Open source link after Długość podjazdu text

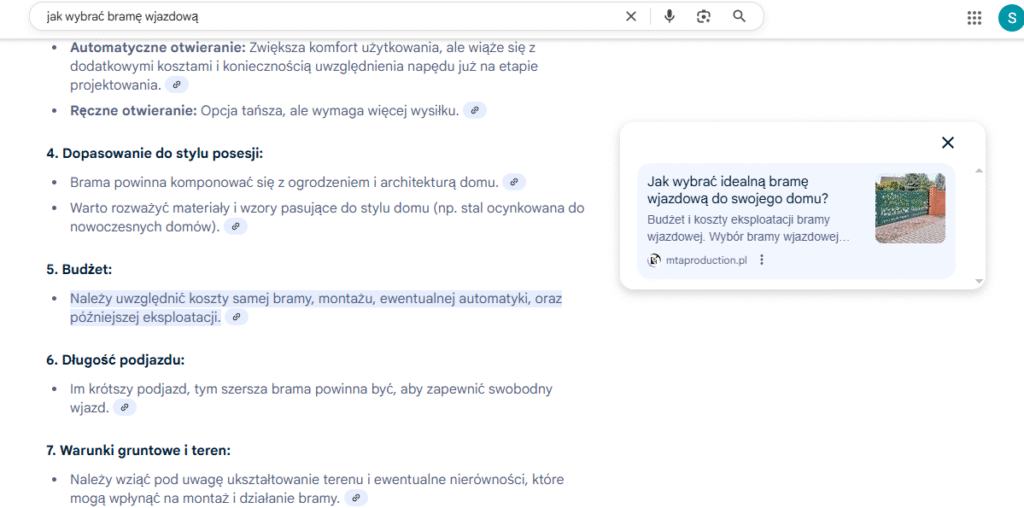pos(124,408)
